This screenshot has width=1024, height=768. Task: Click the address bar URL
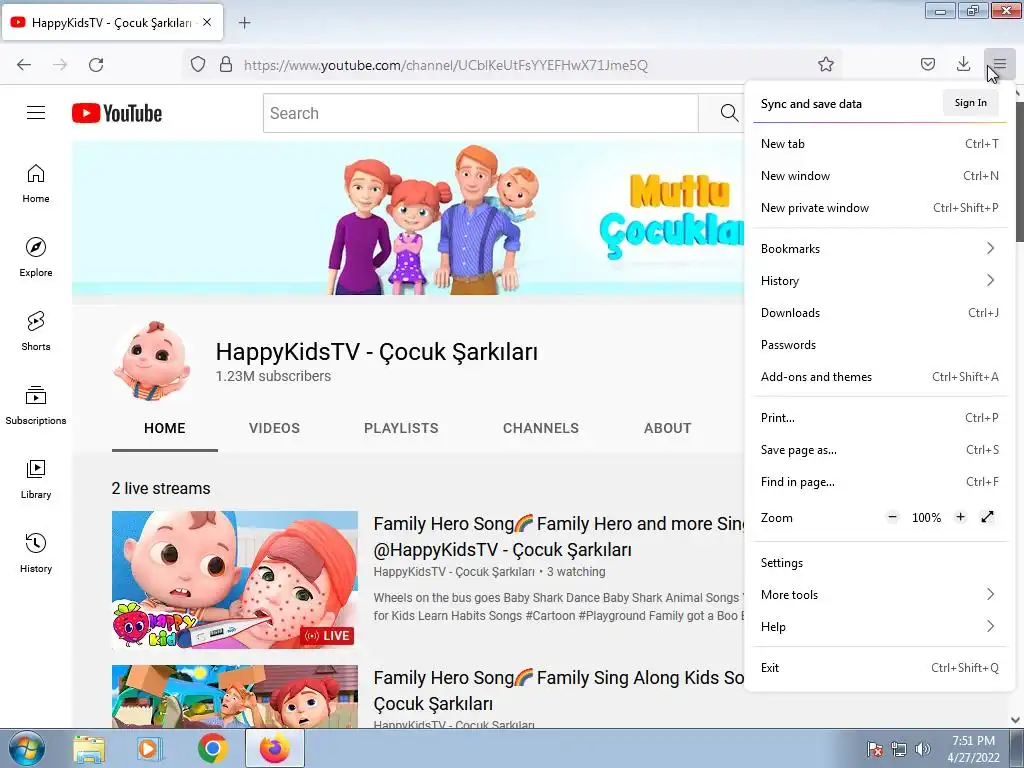point(446,65)
